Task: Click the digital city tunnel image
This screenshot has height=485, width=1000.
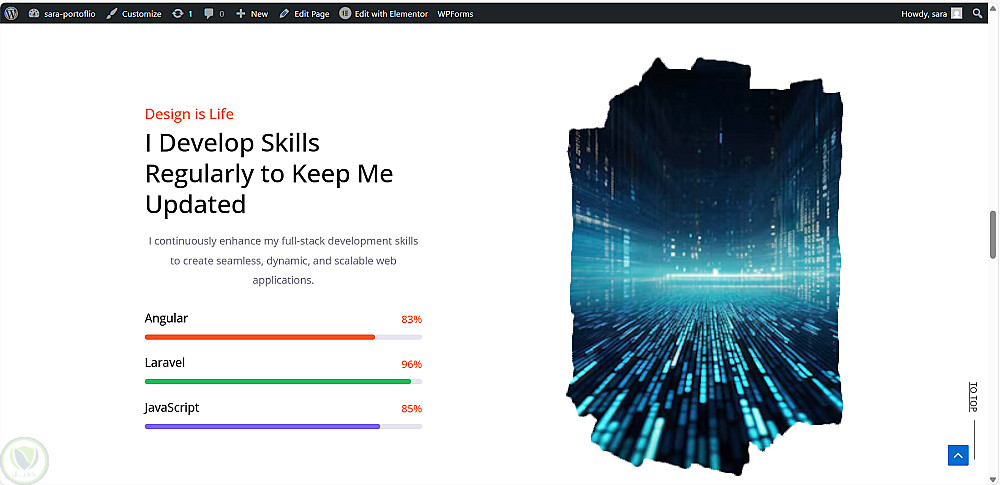Action: (704, 265)
